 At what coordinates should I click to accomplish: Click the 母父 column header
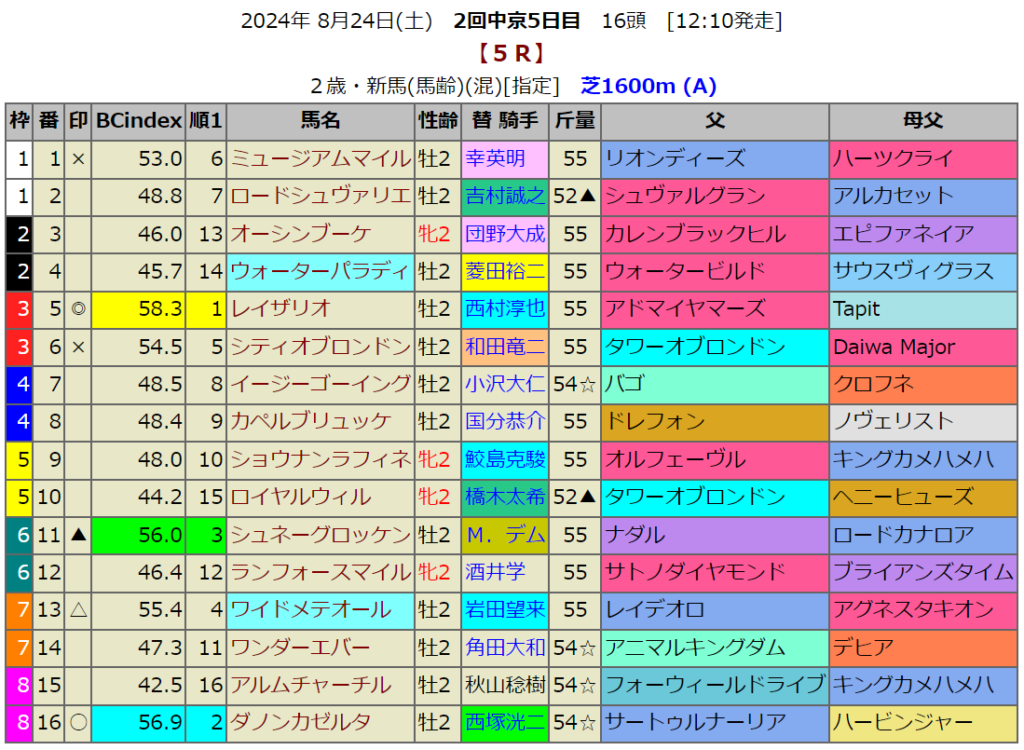point(922,121)
